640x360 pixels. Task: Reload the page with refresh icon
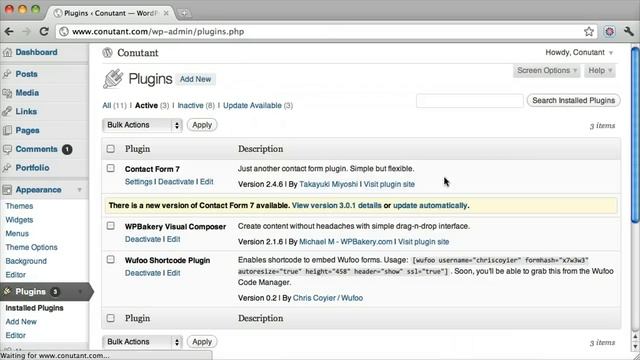(x=44, y=31)
